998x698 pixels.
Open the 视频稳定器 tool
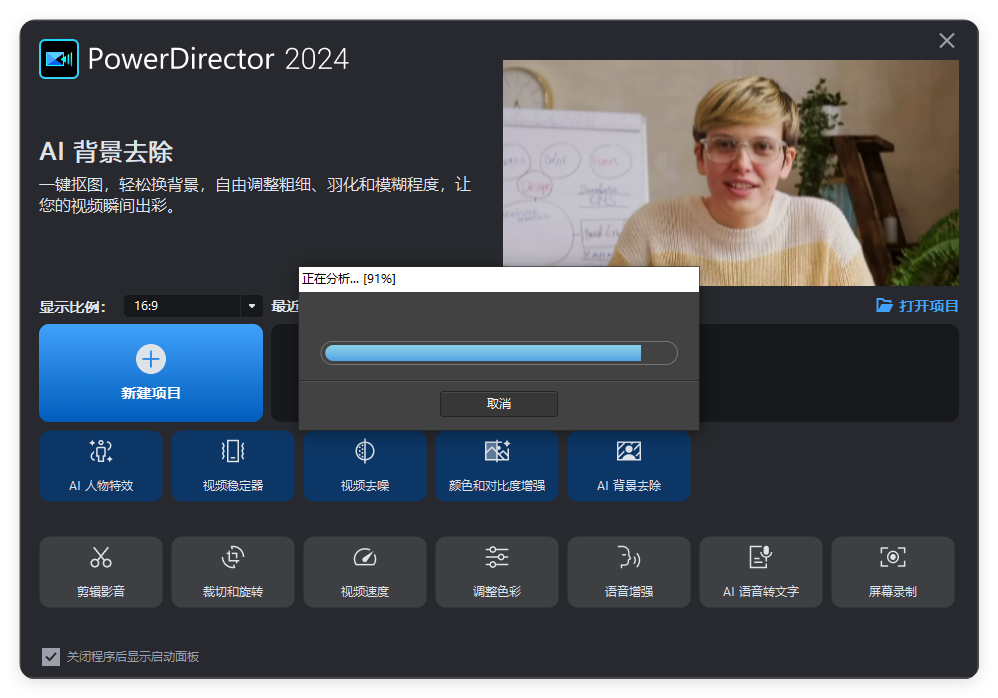click(232, 466)
